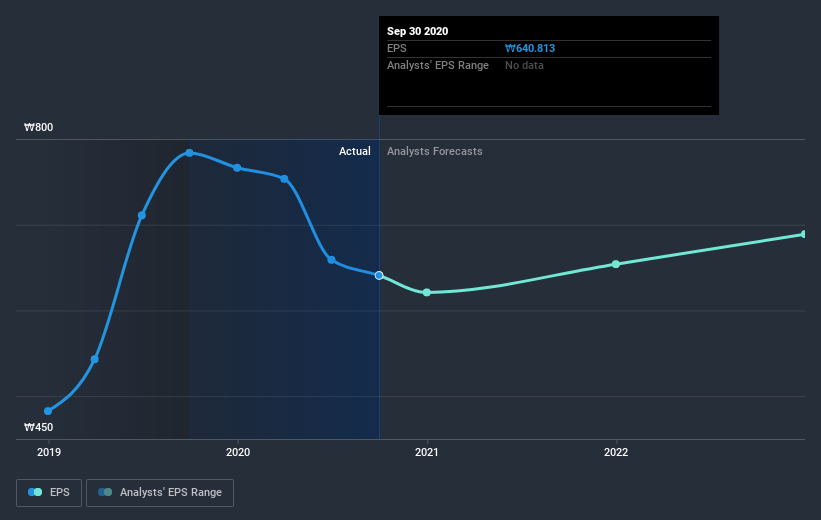This screenshot has height=520, width=821.
Task: Click the Analysts Forecasts label
Action: pyautogui.click(x=435, y=151)
